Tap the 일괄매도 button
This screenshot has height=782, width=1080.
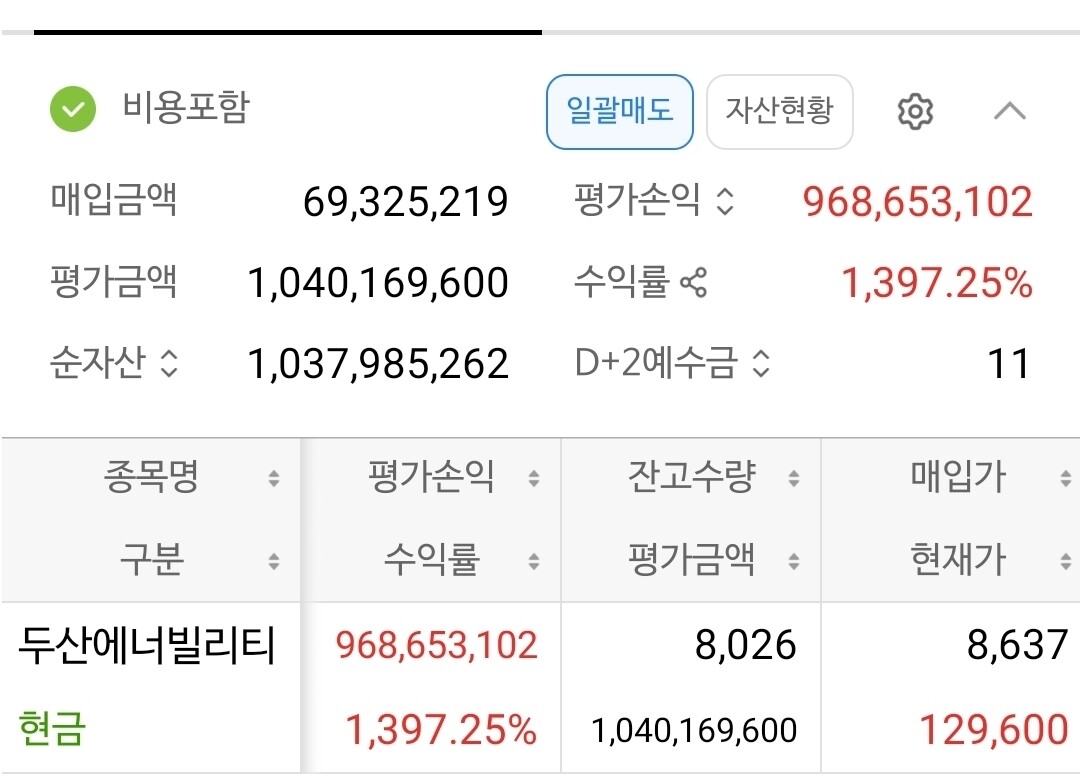pos(620,112)
